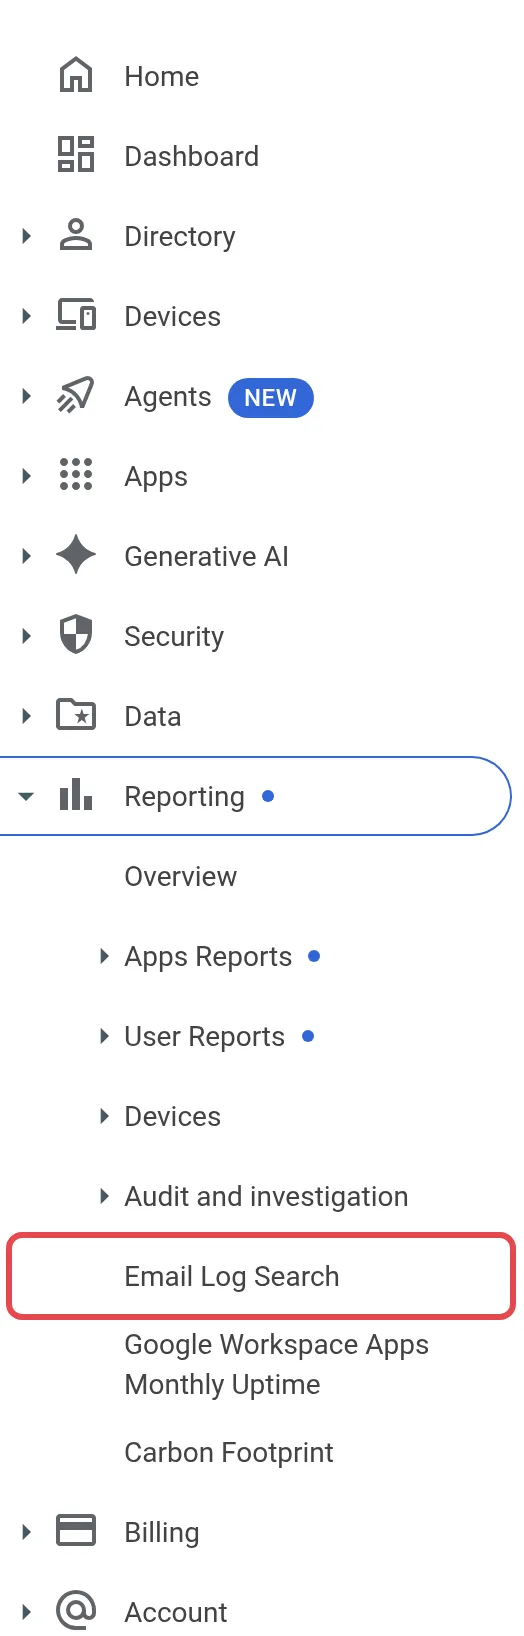Click the Security shield icon
The image size is (524, 1636).
(76, 636)
